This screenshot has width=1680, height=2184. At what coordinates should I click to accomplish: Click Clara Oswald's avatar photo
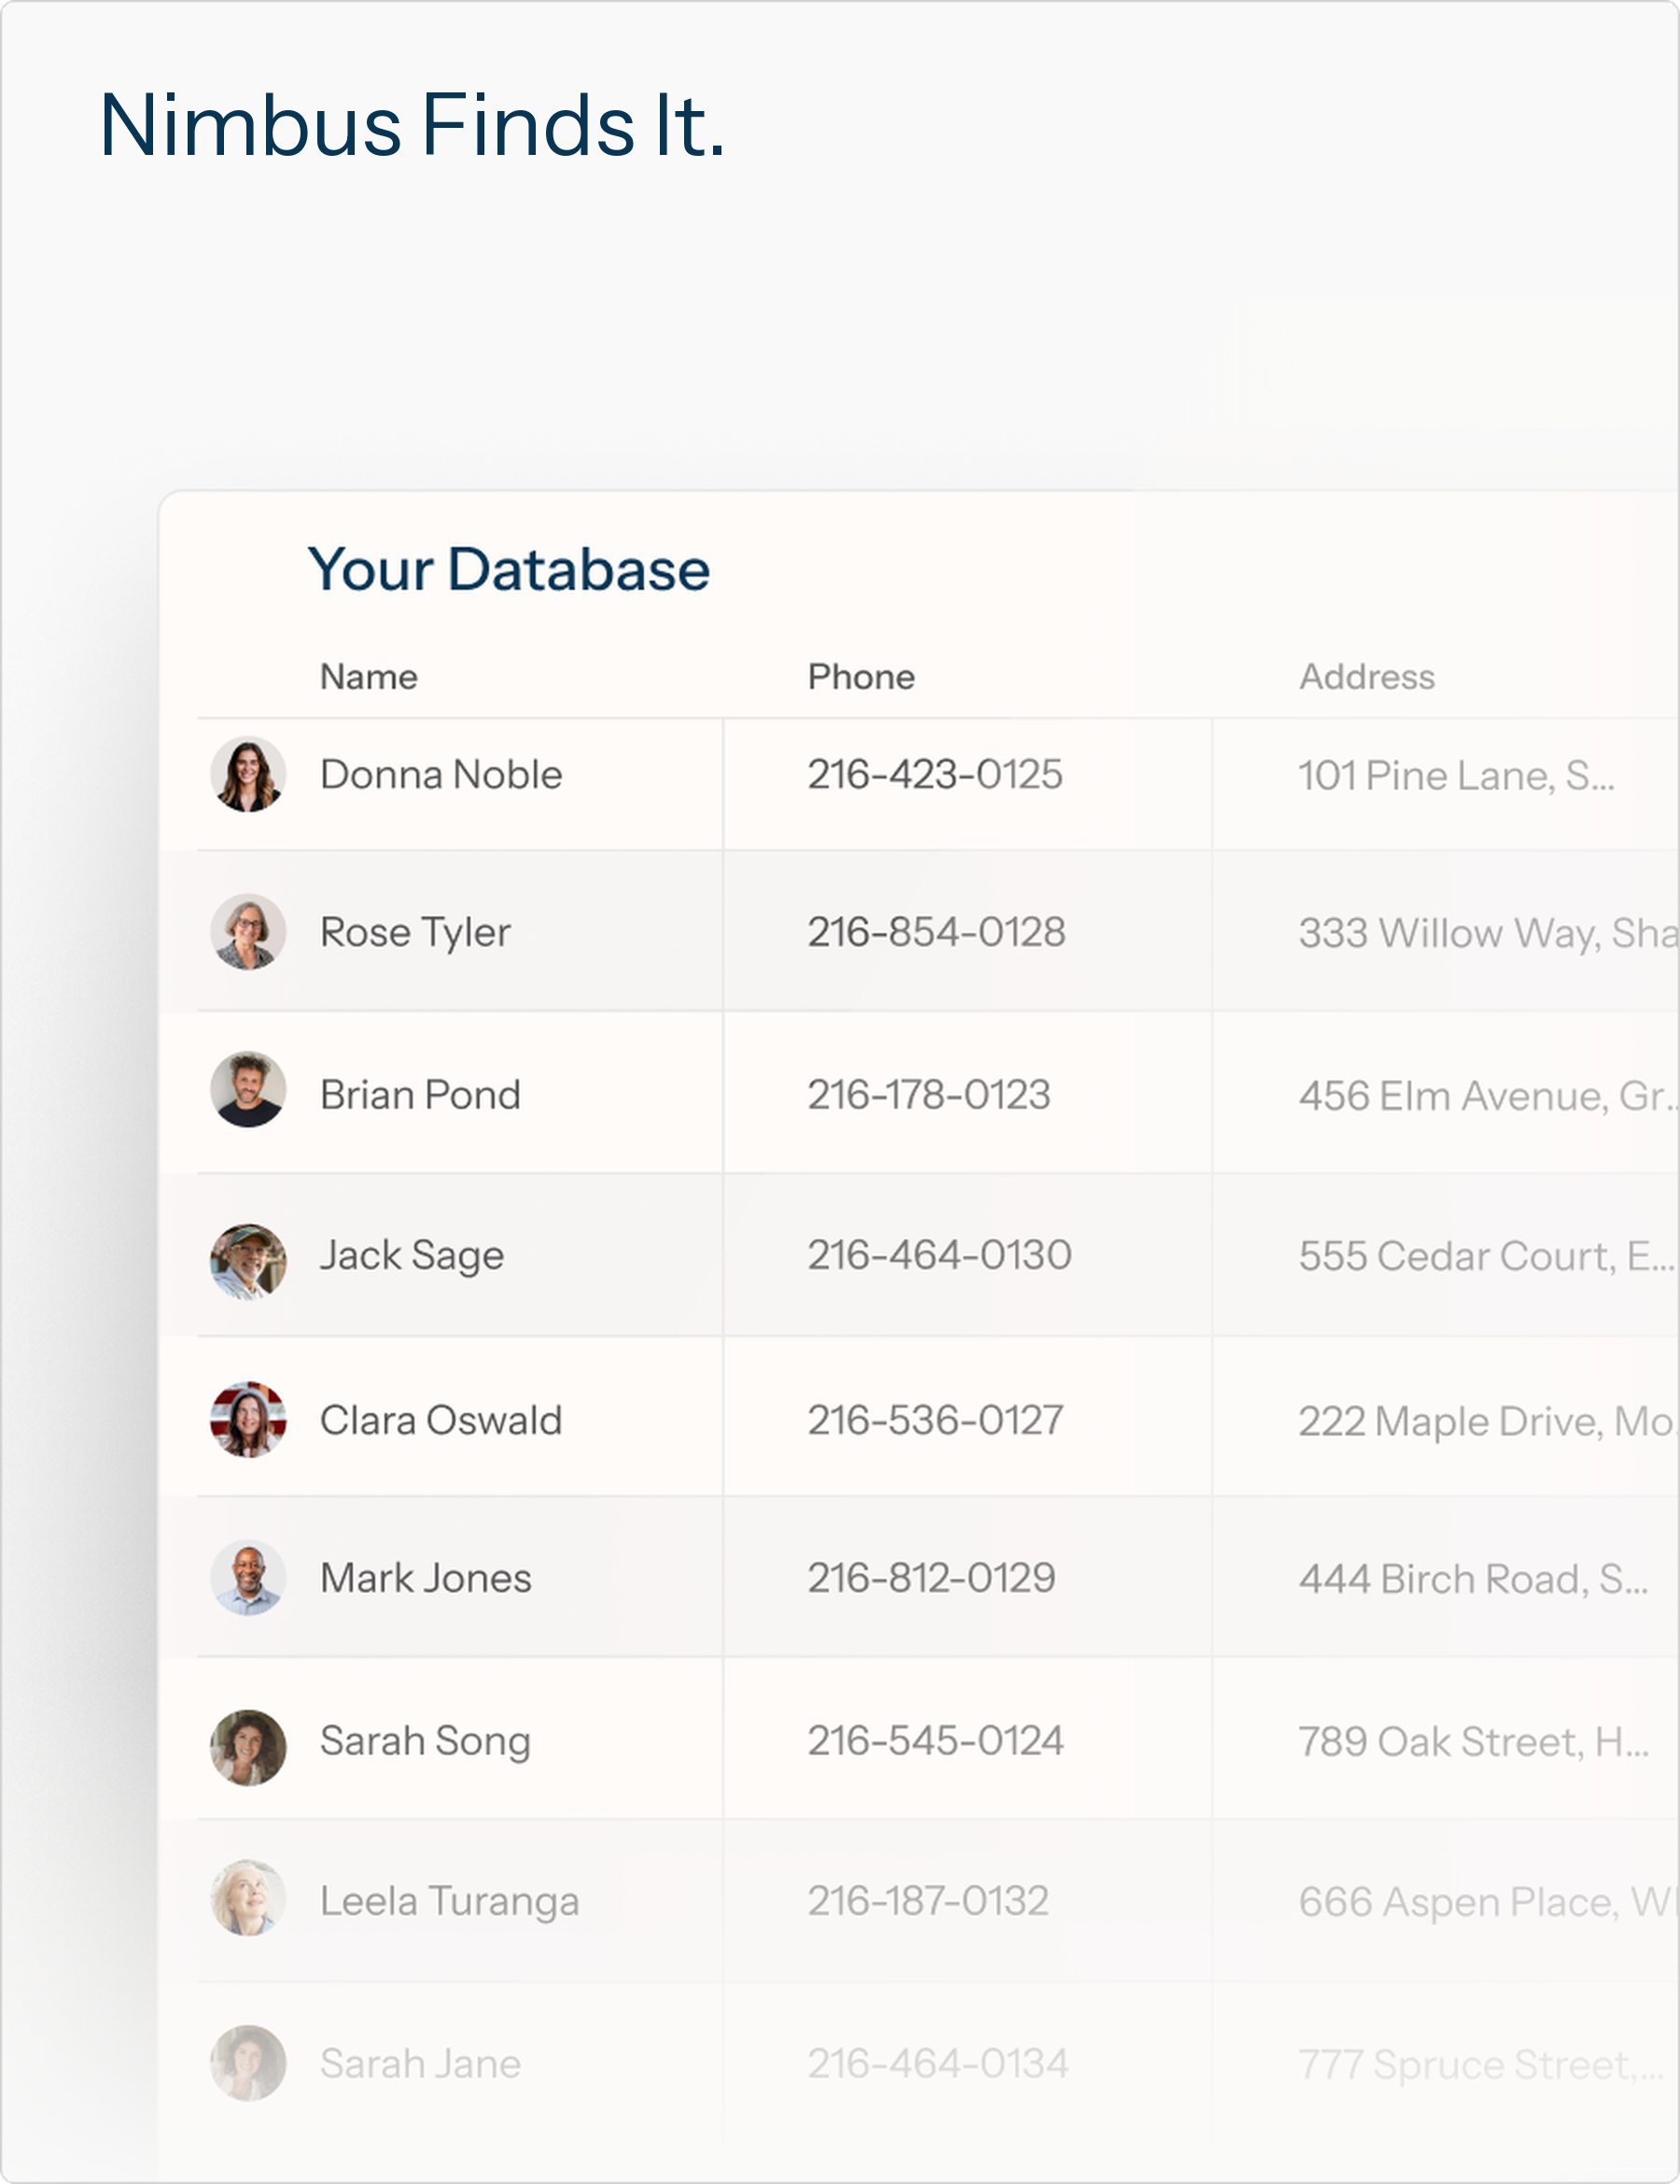pyautogui.click(x=248, y=1420)
